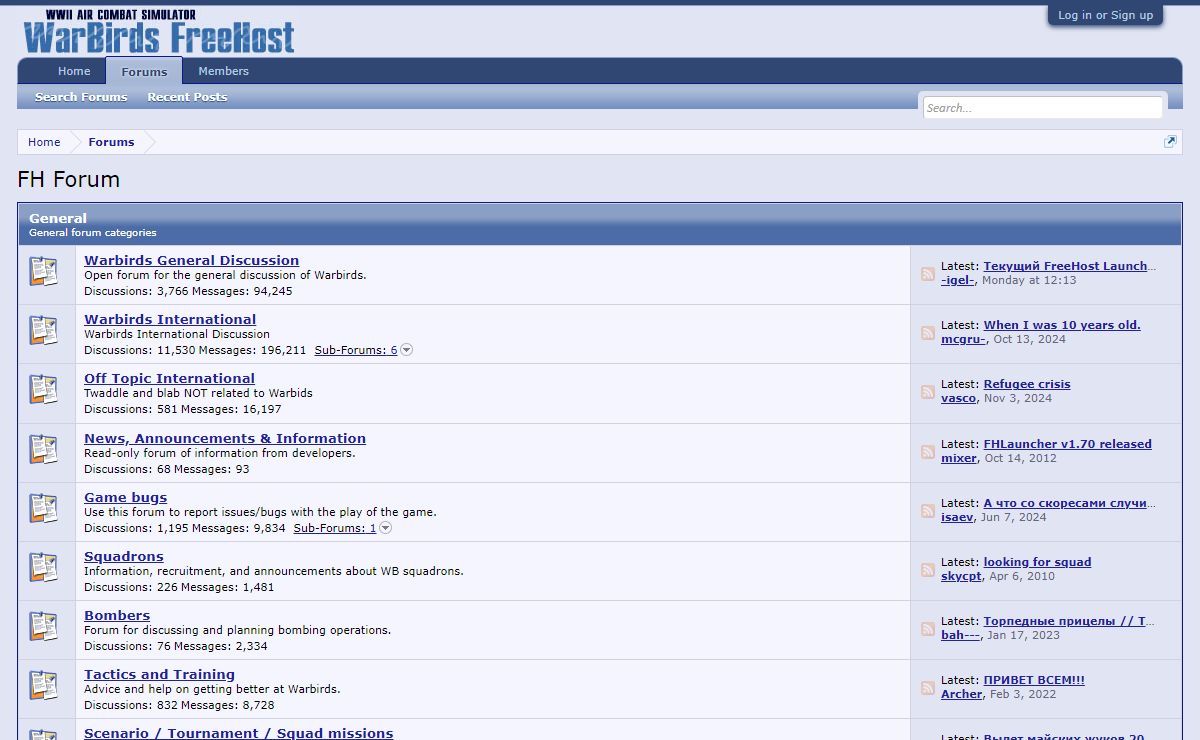Open Sub-Forums: 1 link
The width and height of the screenshot is (1200, 740).
335,528
